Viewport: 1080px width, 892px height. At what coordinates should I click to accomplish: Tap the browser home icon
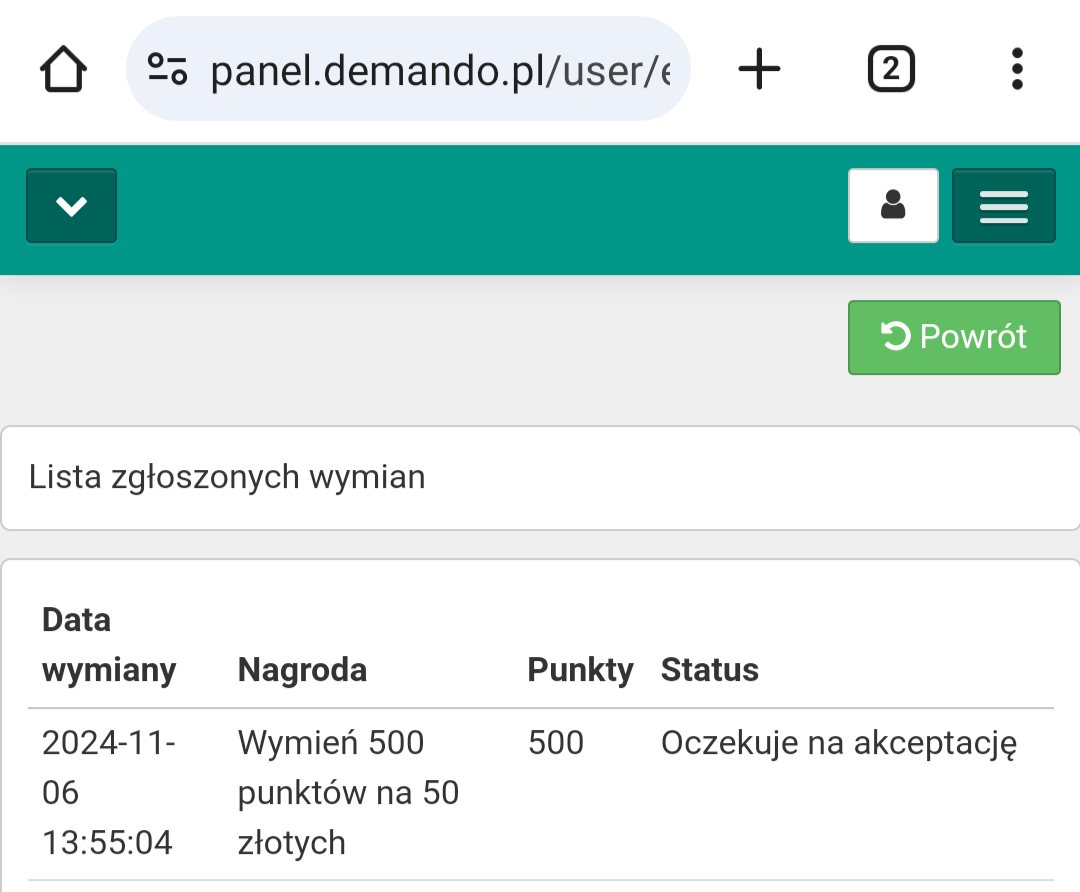pos(63,70)
